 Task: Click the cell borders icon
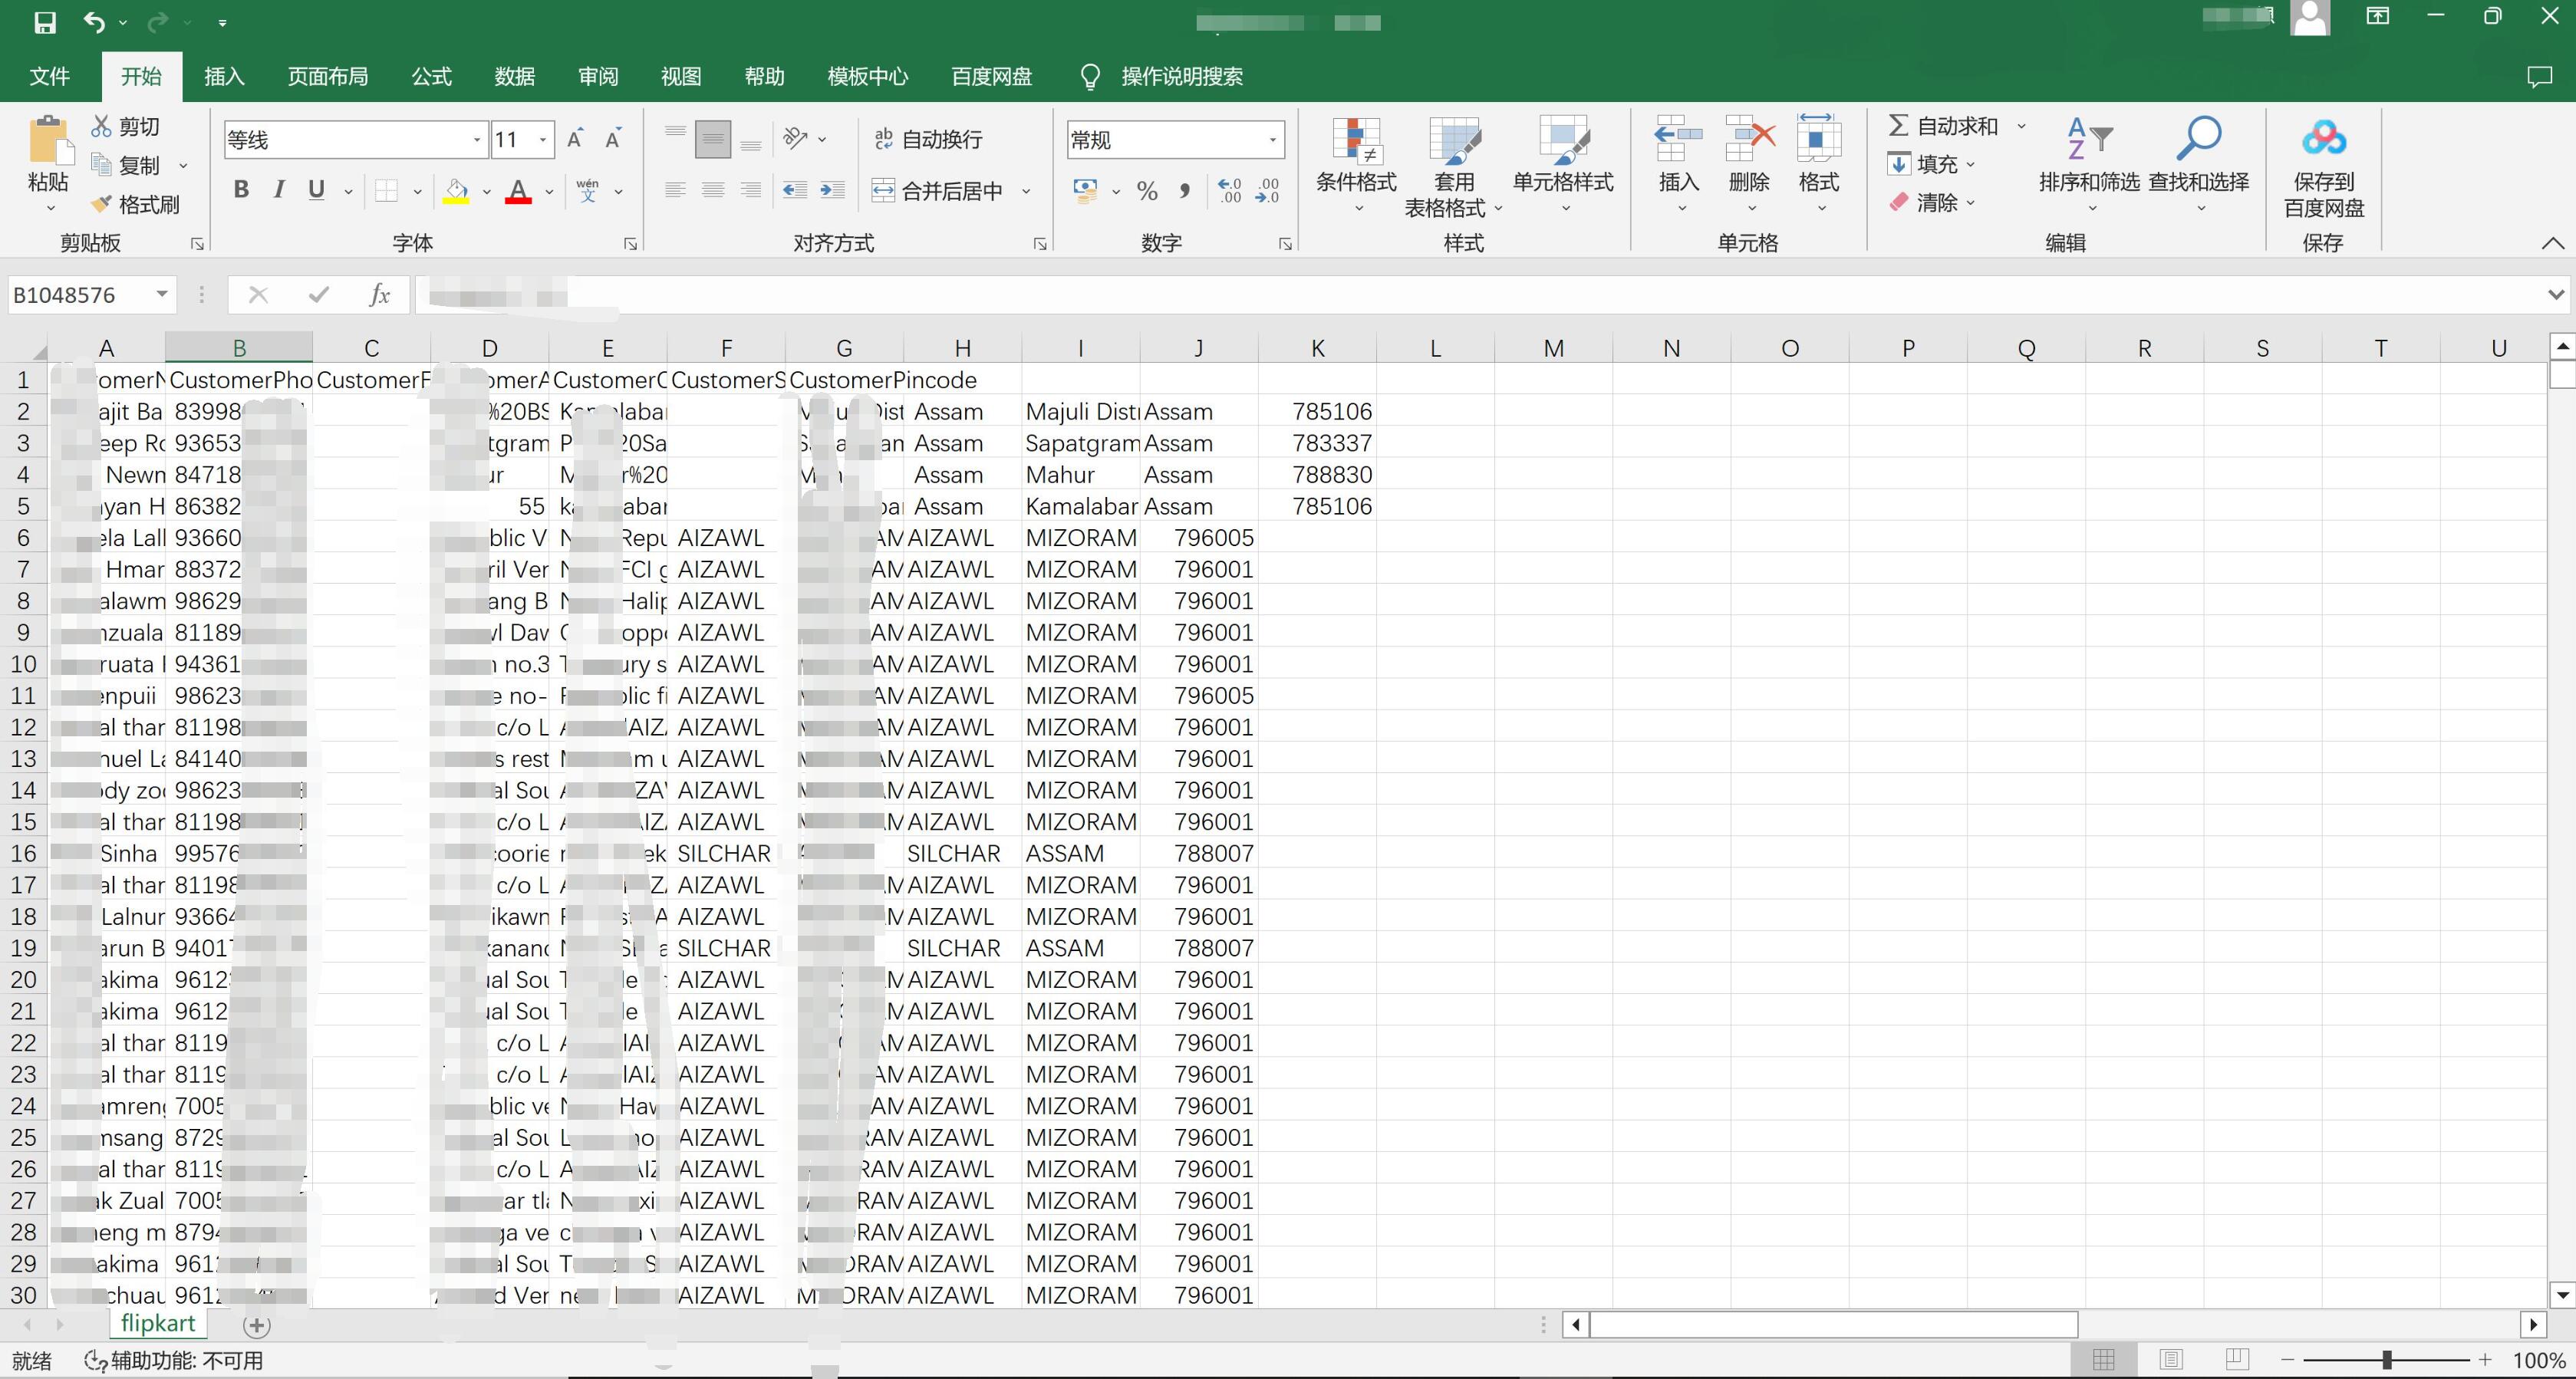387,190
